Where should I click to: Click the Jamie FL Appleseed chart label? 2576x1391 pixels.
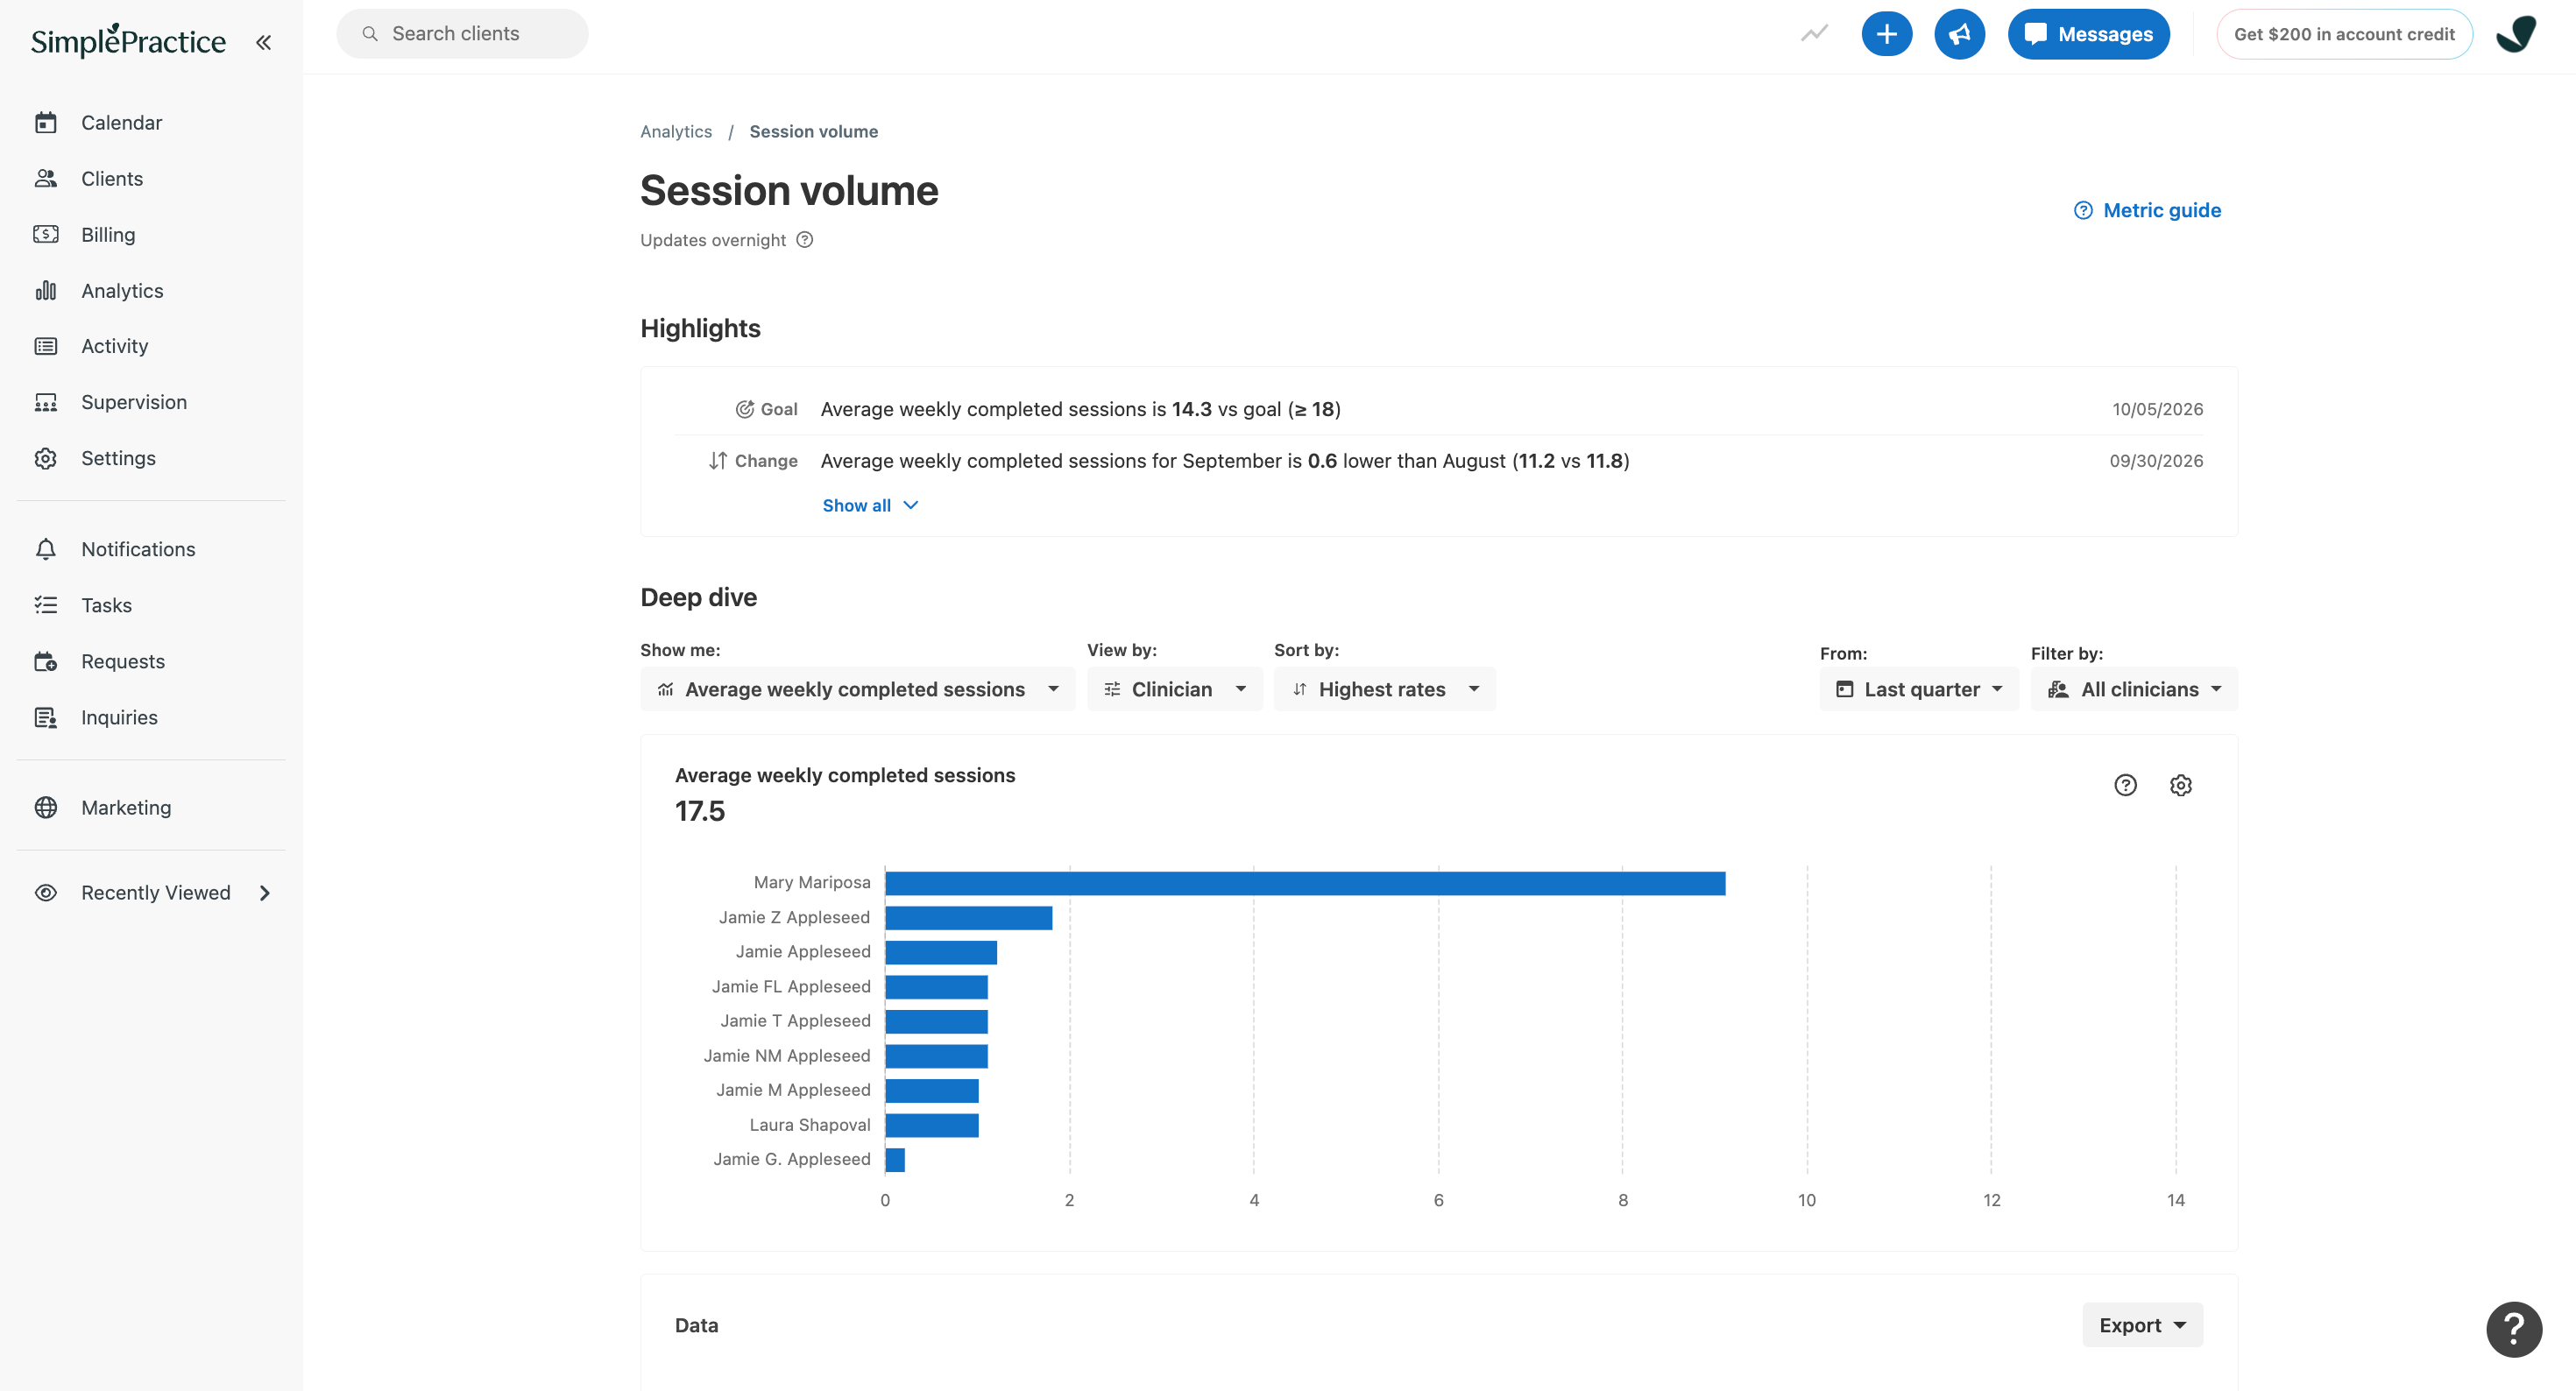[791, 986]
